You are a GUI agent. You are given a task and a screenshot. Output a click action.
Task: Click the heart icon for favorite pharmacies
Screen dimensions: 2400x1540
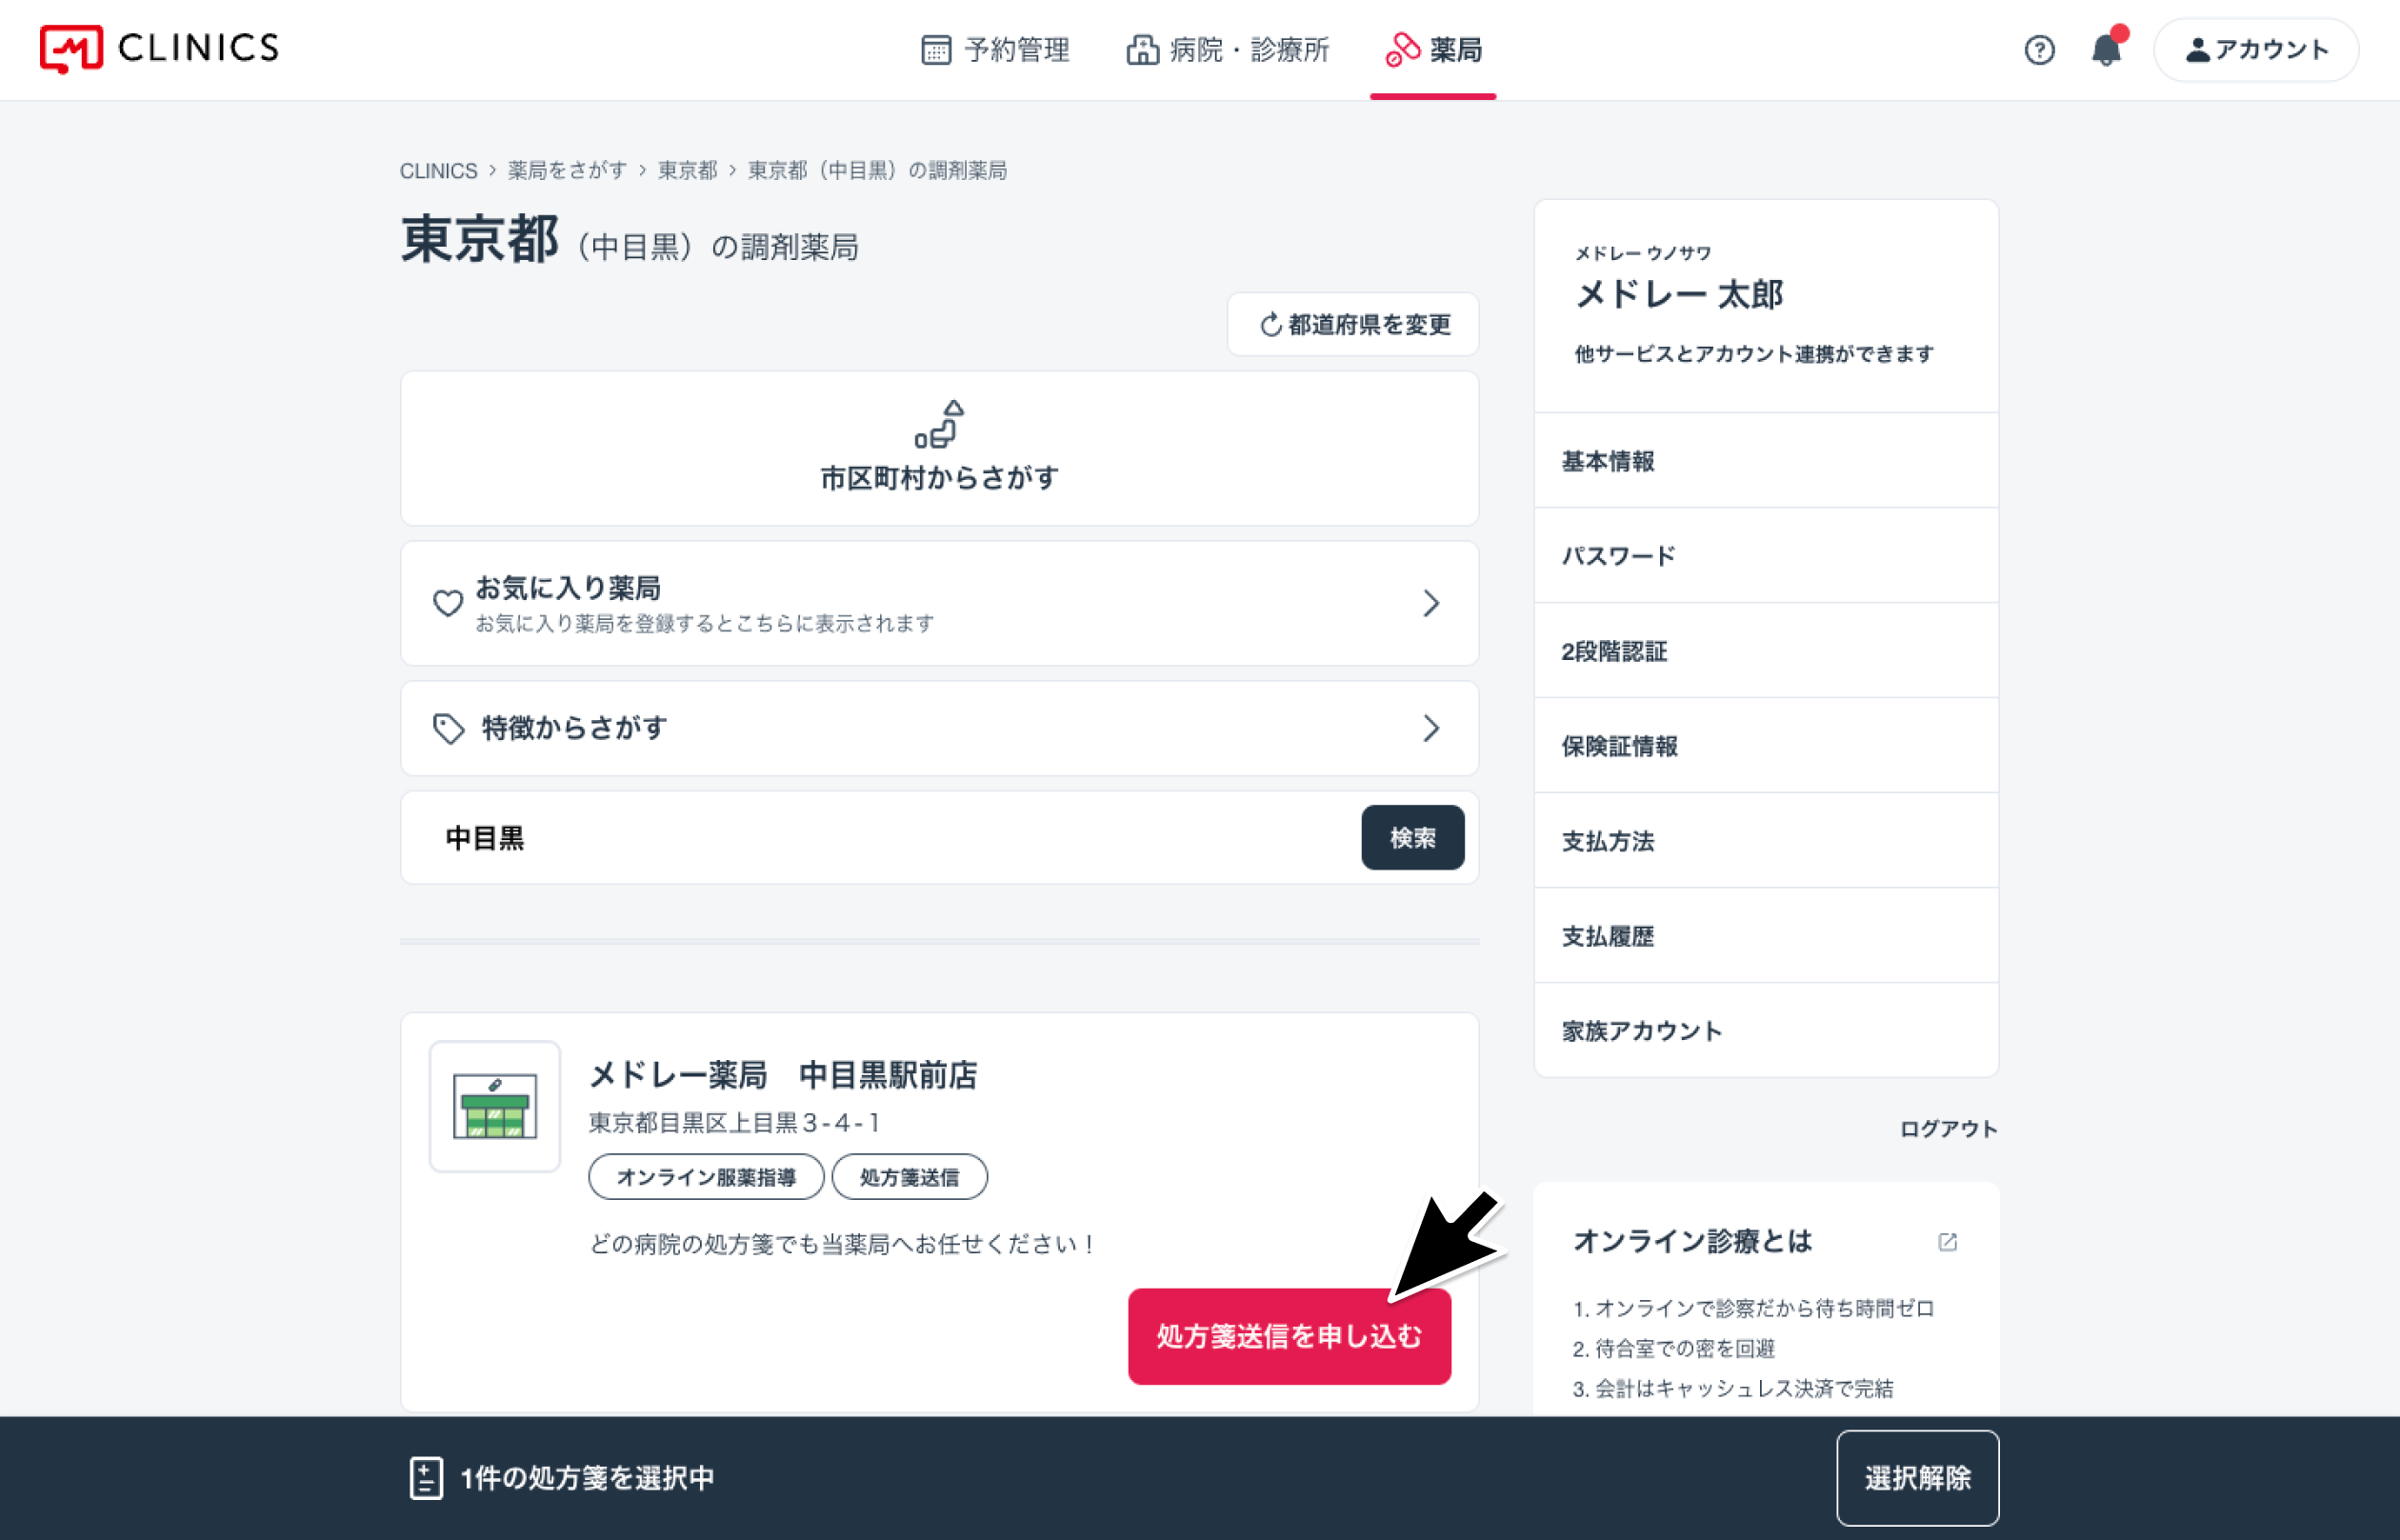click(x=447, y=602)
